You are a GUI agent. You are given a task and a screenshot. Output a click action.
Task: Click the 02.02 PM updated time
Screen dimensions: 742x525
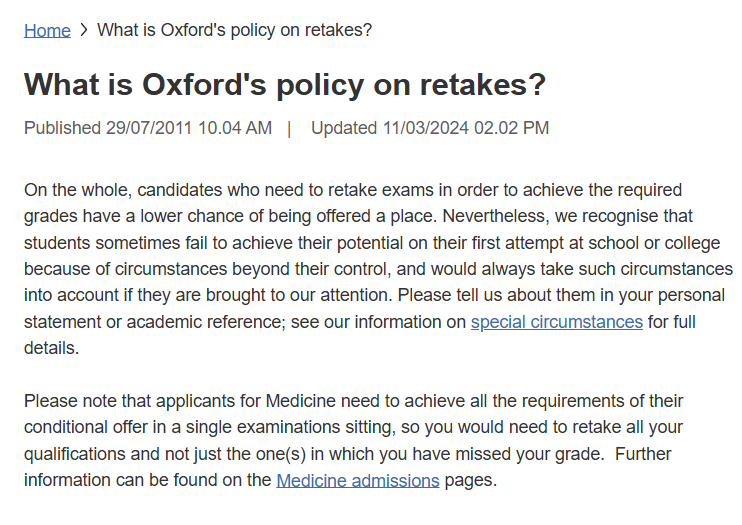pos(512,128)
